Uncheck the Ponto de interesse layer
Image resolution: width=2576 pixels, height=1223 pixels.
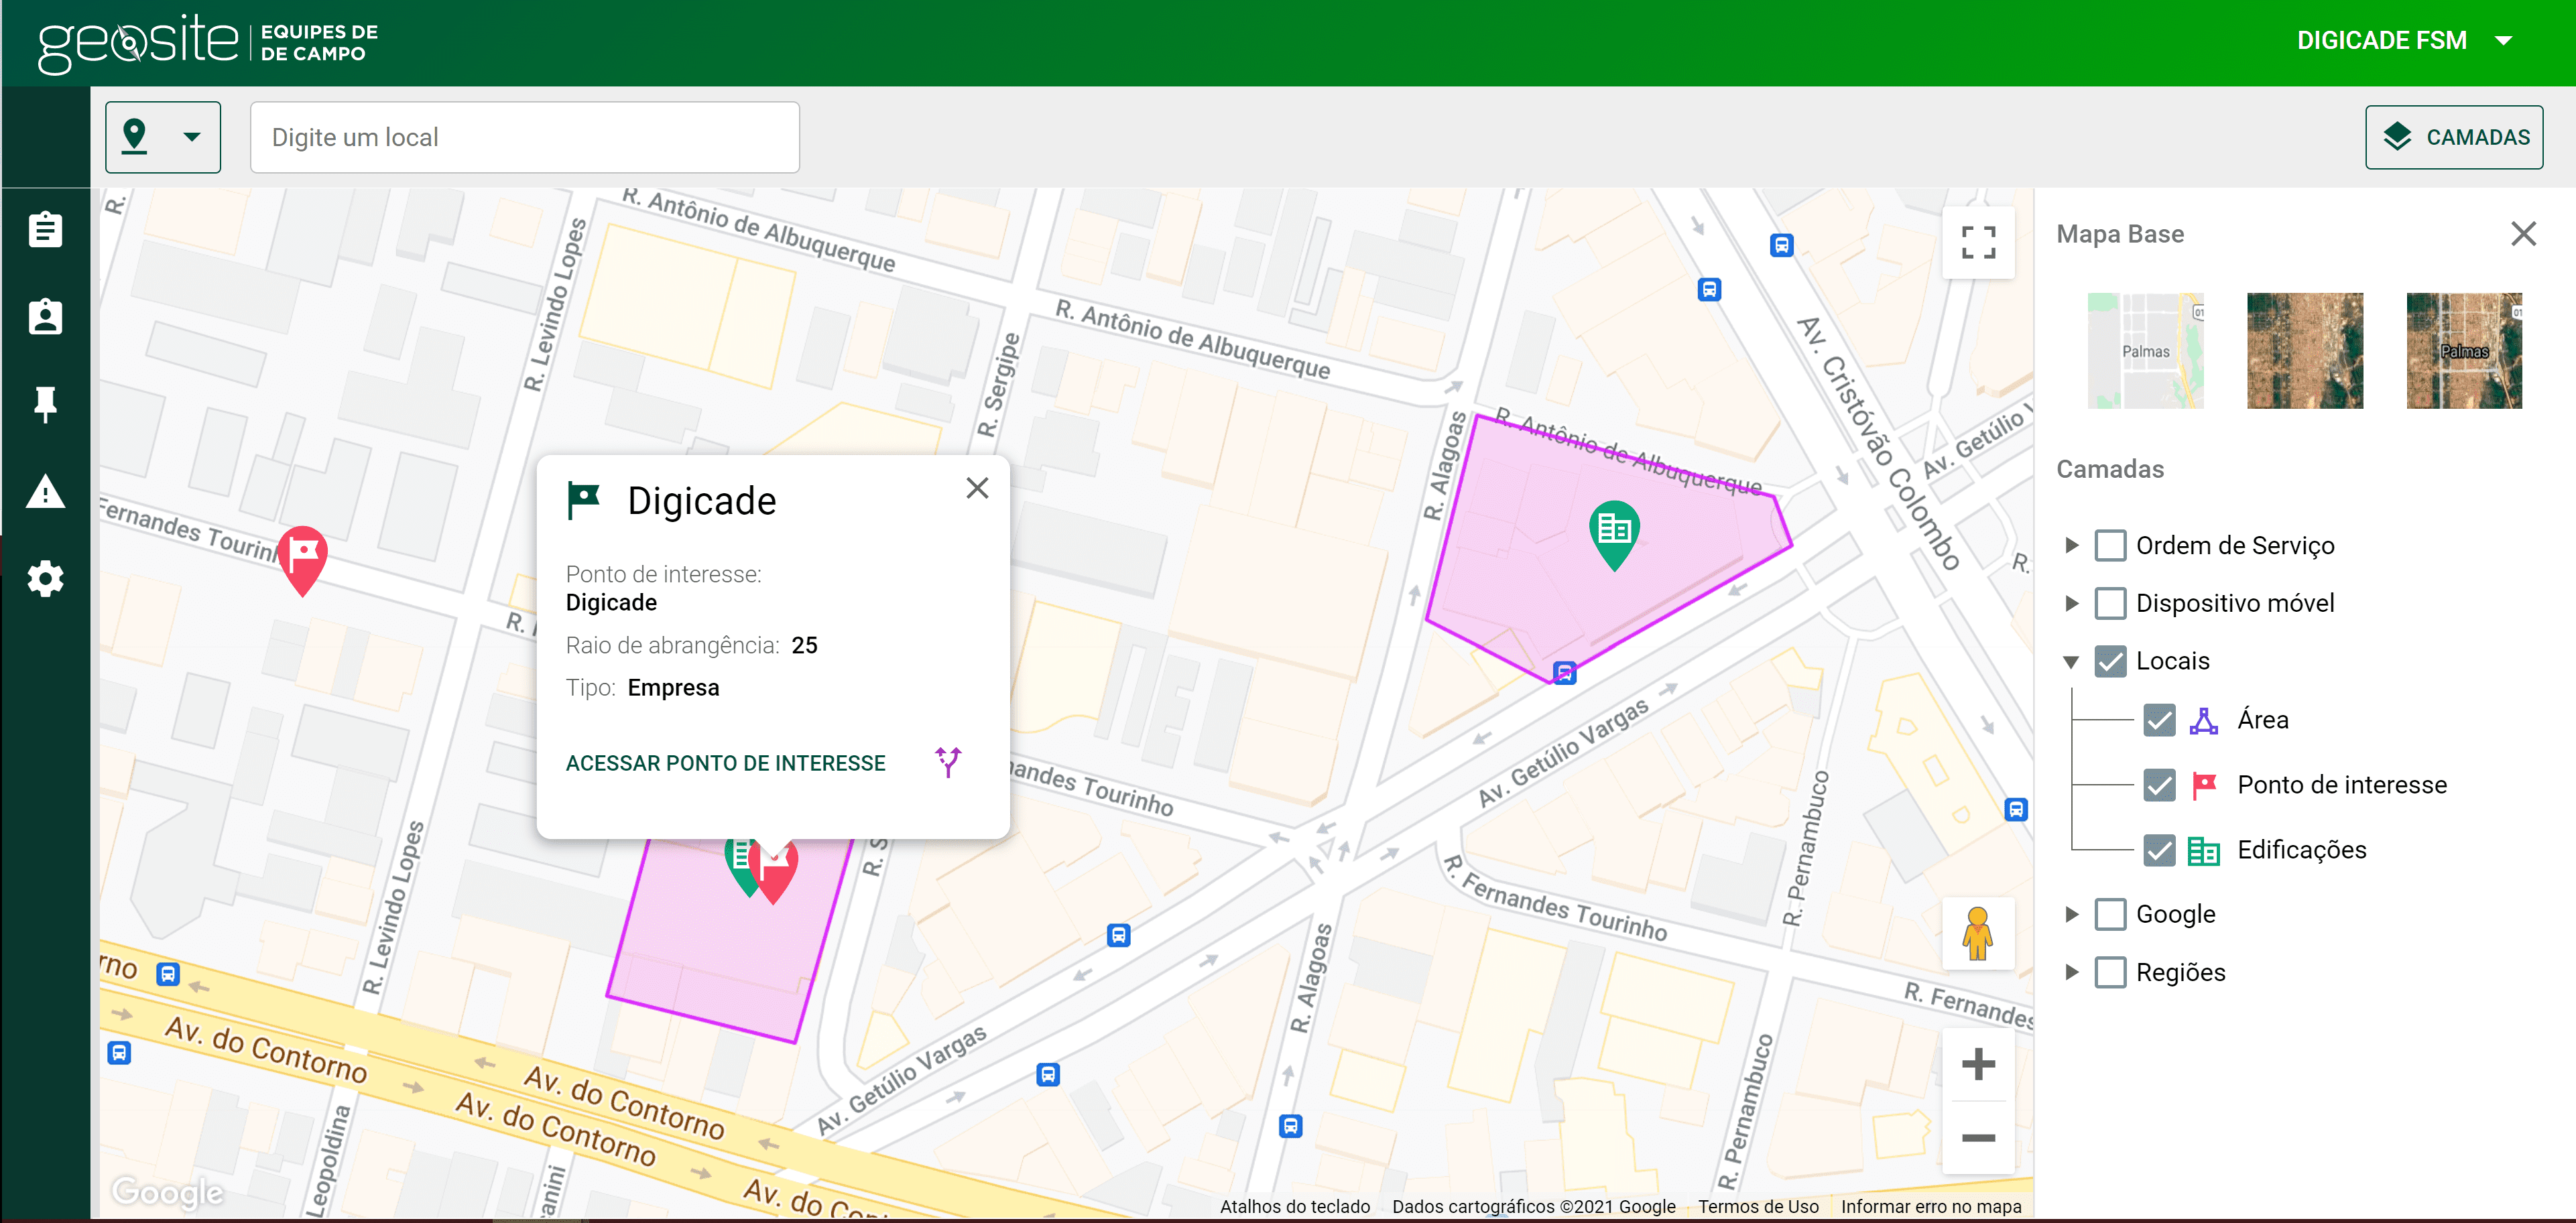point(2159,785)
